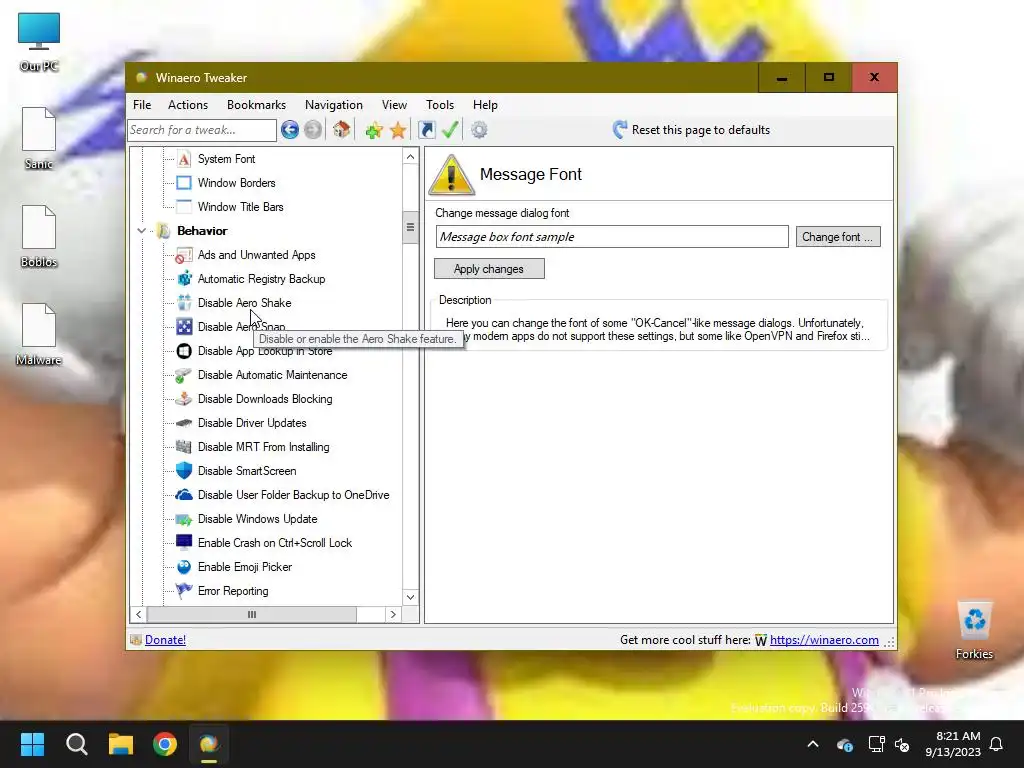
Task: Click Disable Driver Updates icon
Action: [184, 423]
